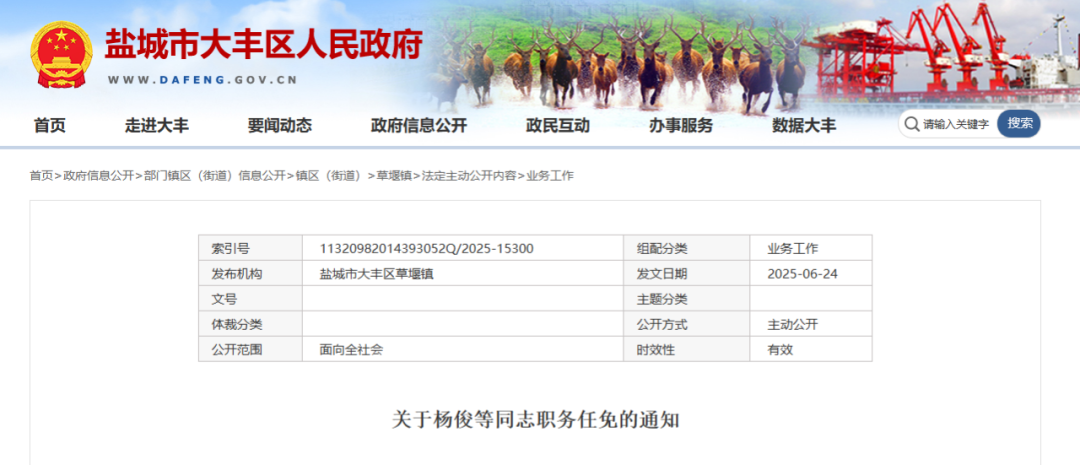Open the 办事服务 navigation item

(681, 125)
